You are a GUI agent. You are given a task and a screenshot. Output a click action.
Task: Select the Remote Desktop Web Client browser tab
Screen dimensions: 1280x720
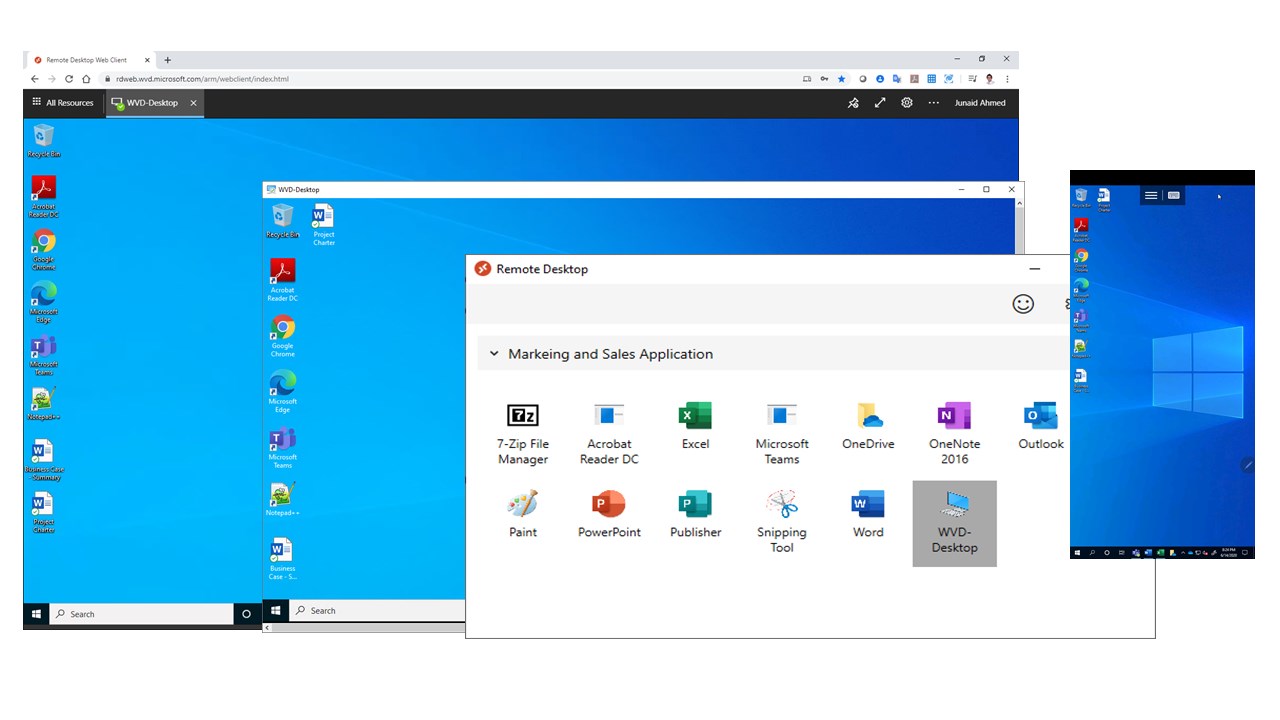90,60
